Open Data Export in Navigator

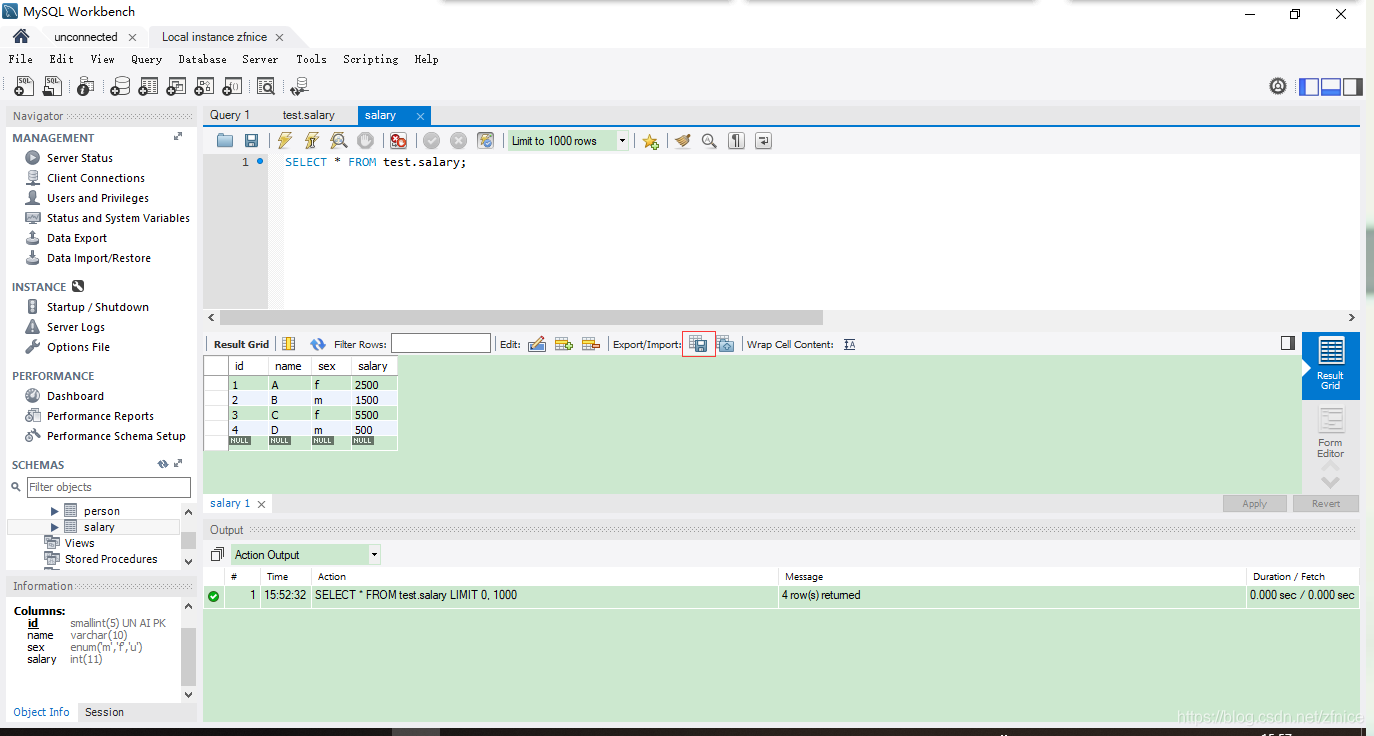[x=77, y=238]
